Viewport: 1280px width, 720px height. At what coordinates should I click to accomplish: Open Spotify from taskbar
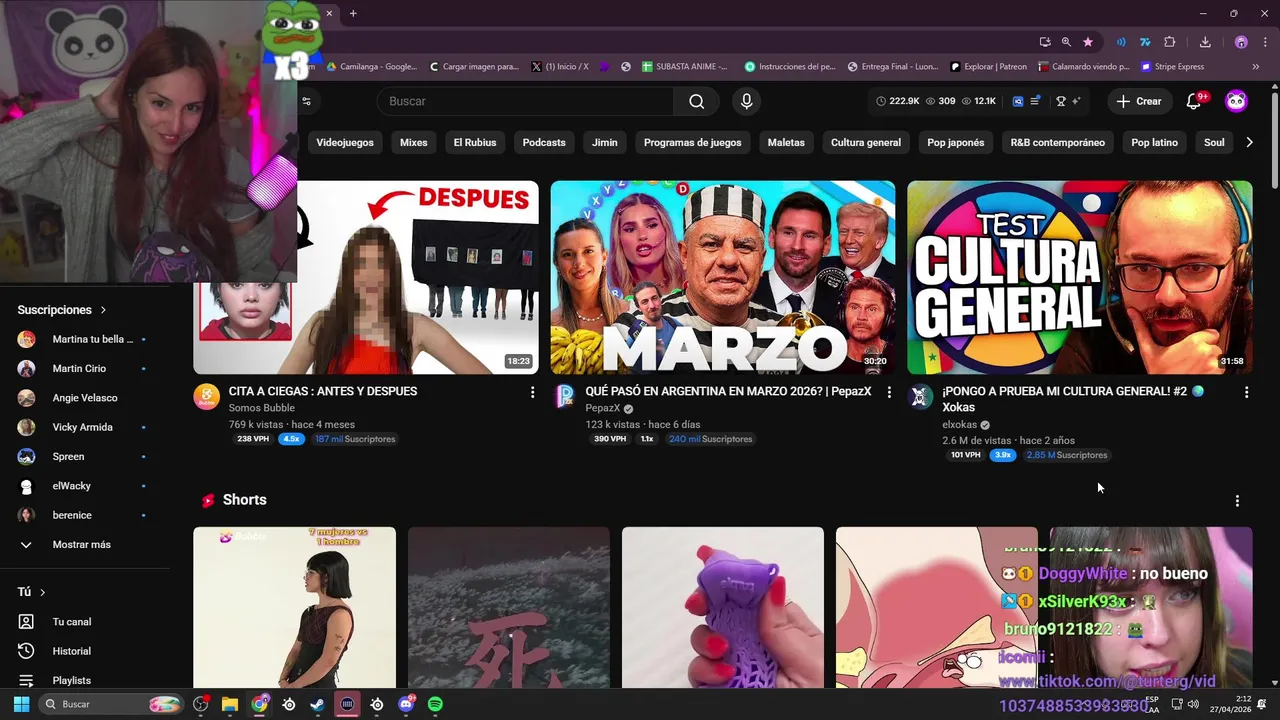coord(435,704)
